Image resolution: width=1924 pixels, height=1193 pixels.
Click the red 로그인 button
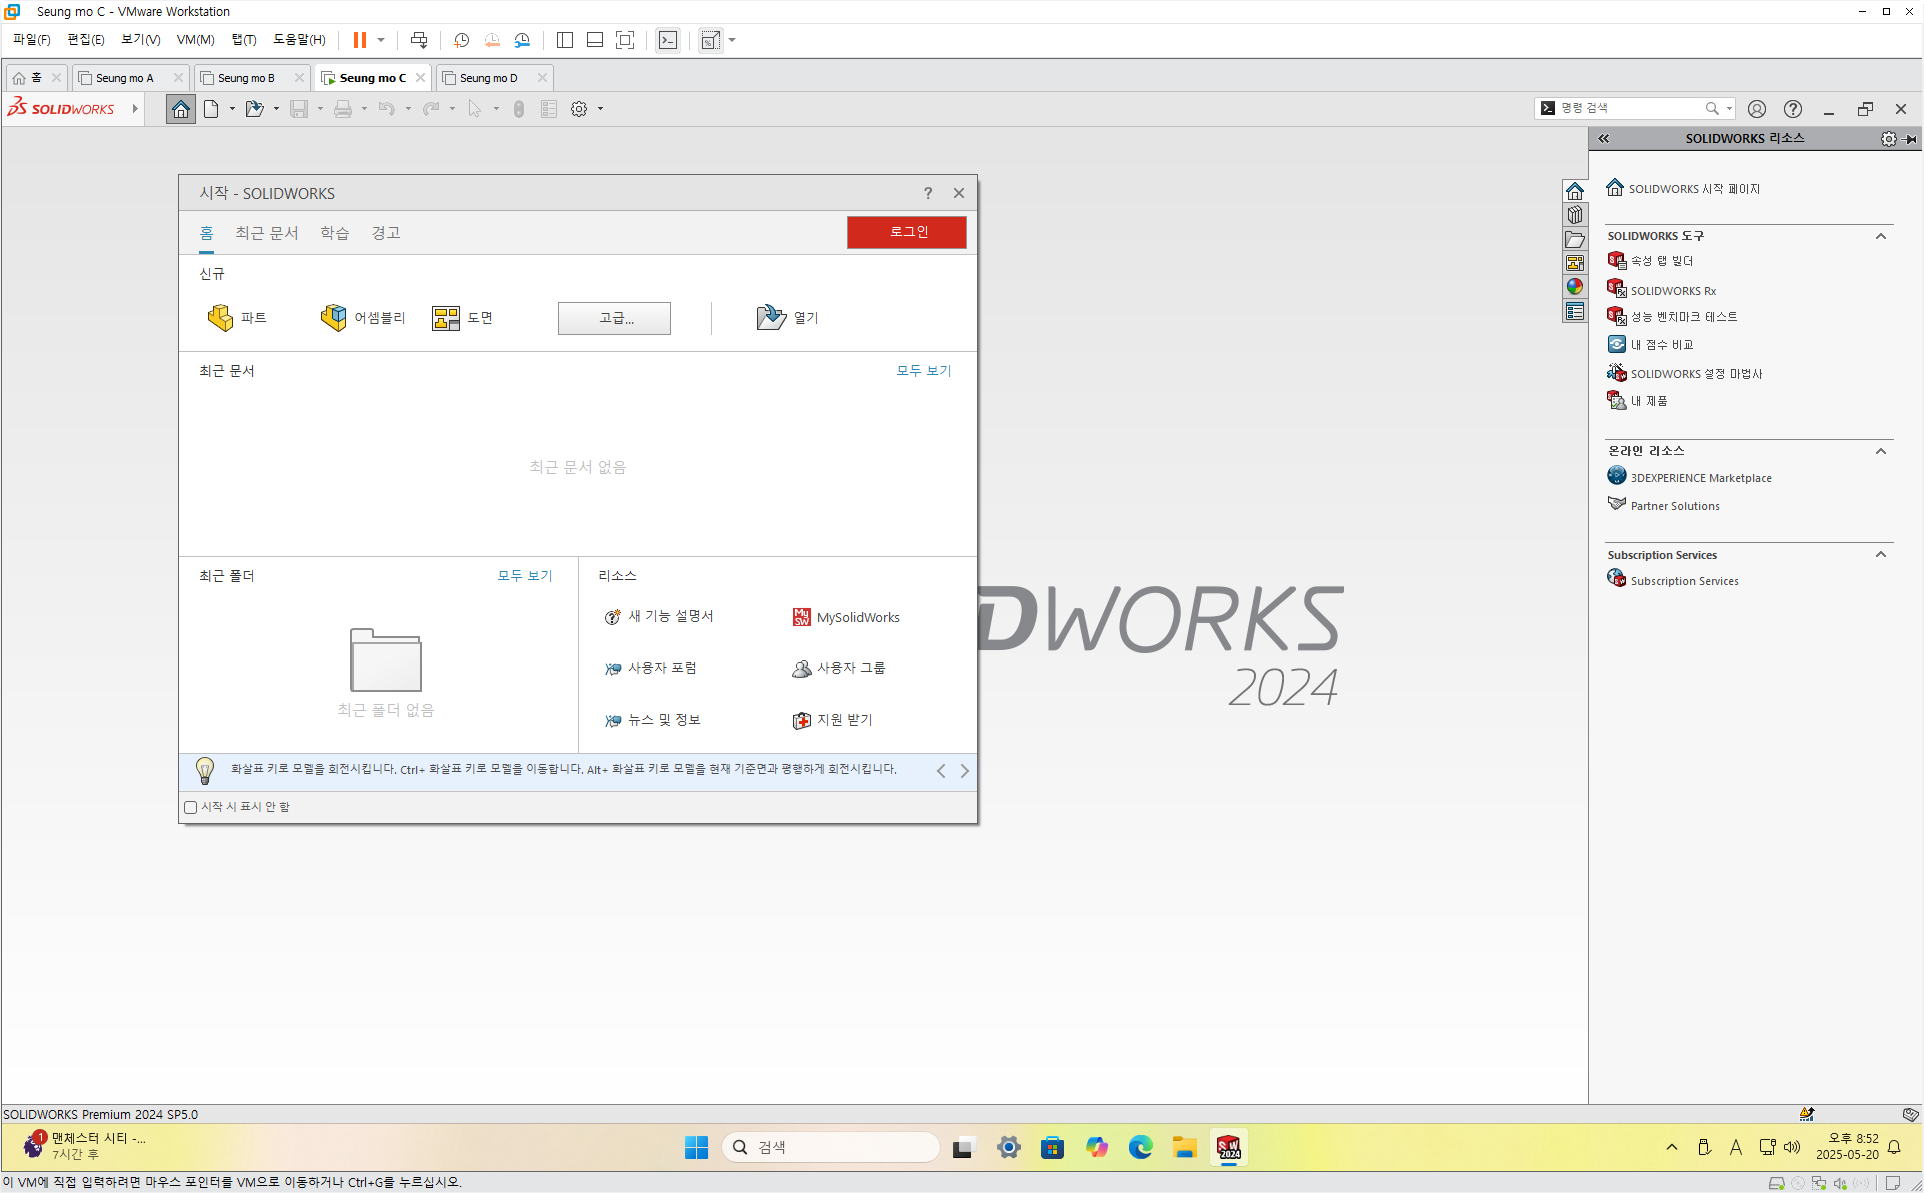(x=906, y=232)
